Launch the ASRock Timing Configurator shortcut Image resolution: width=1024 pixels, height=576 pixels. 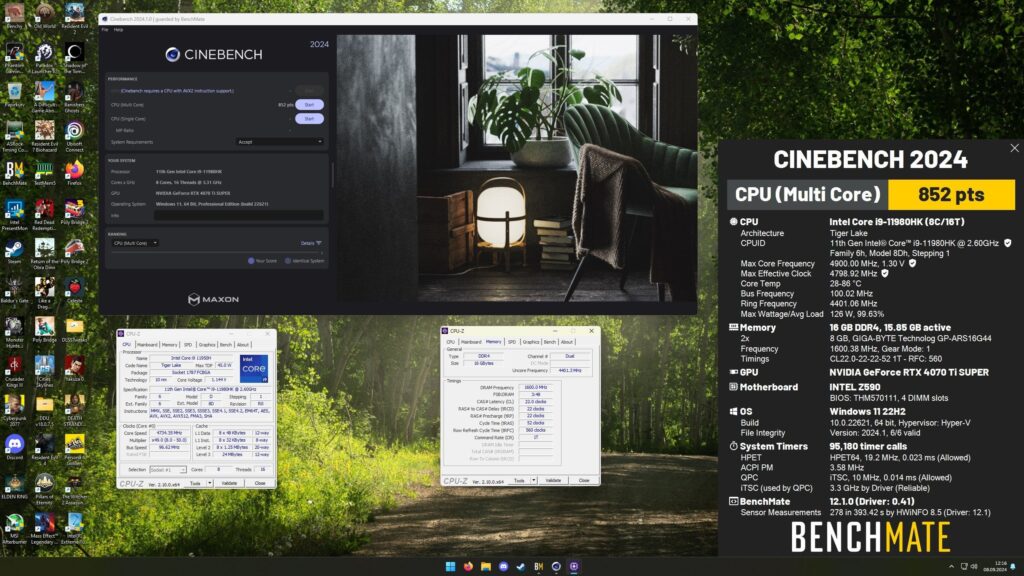coord(14,136)
